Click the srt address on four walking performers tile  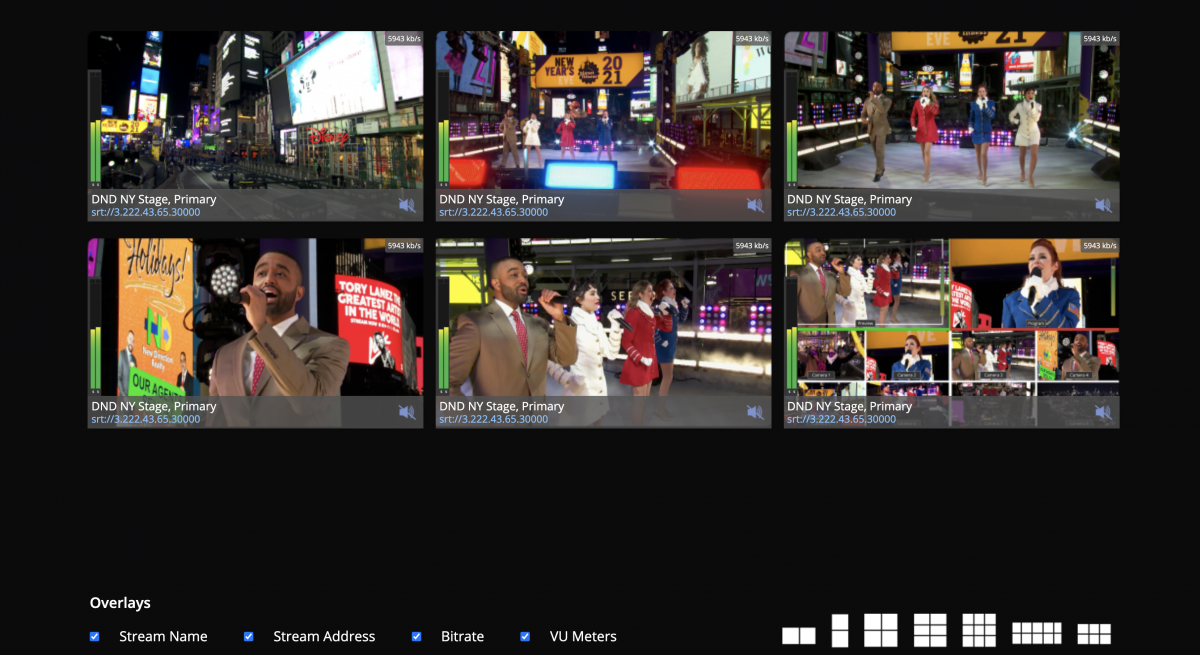tap(842, 212)
